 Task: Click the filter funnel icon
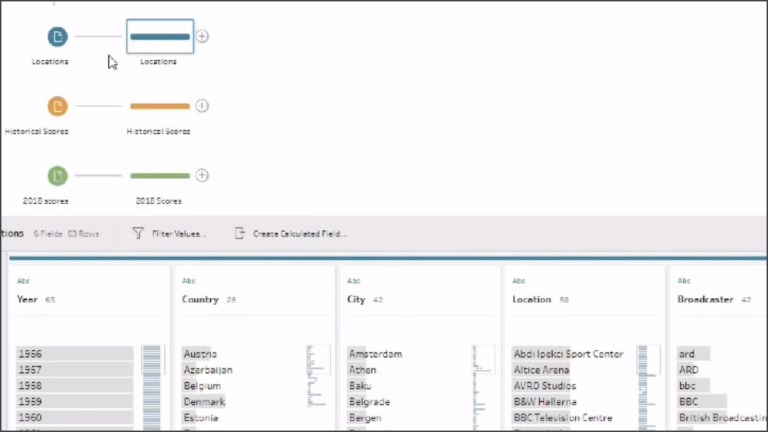[138, 234]
